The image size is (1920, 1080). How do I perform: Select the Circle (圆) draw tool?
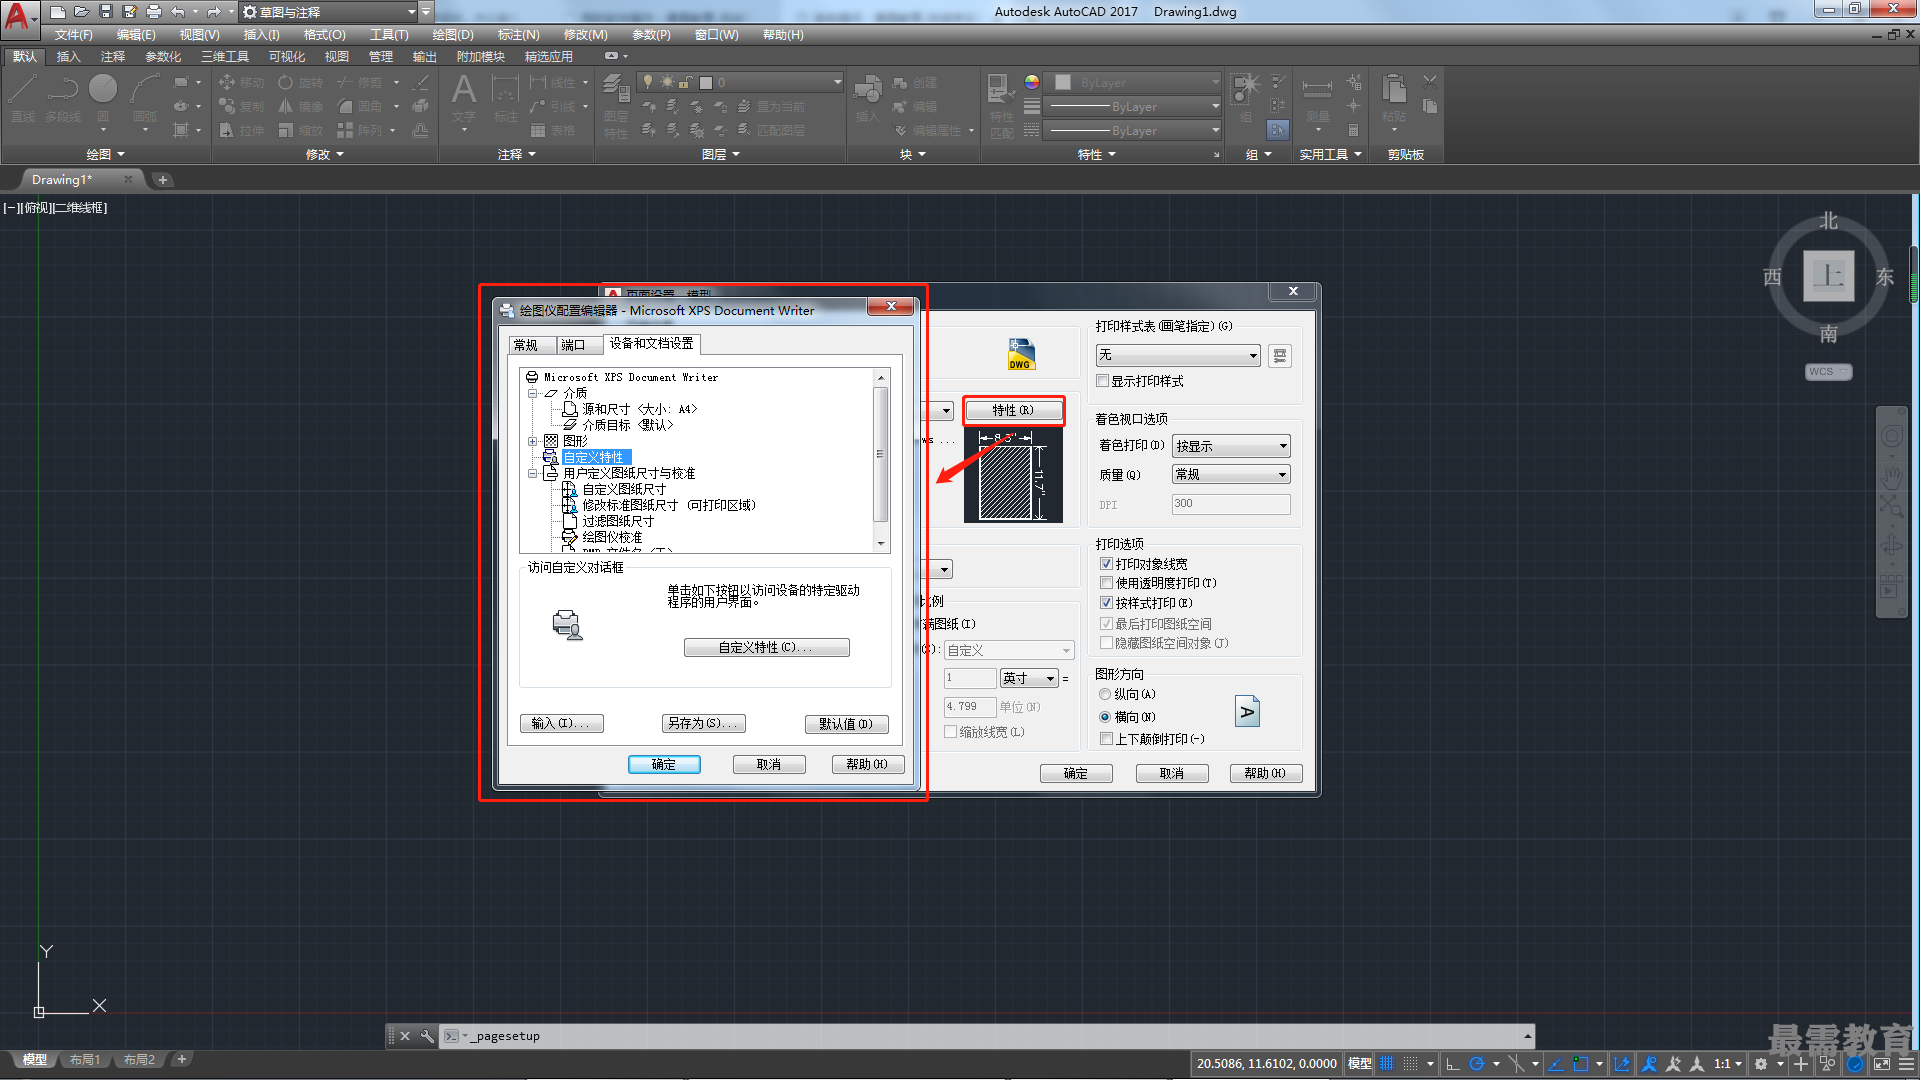click(103, 98)
